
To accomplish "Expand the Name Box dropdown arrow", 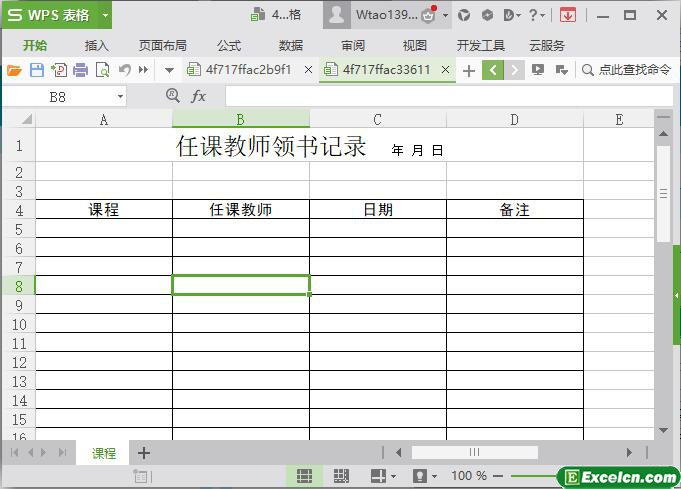I will [x=120, y=96].
